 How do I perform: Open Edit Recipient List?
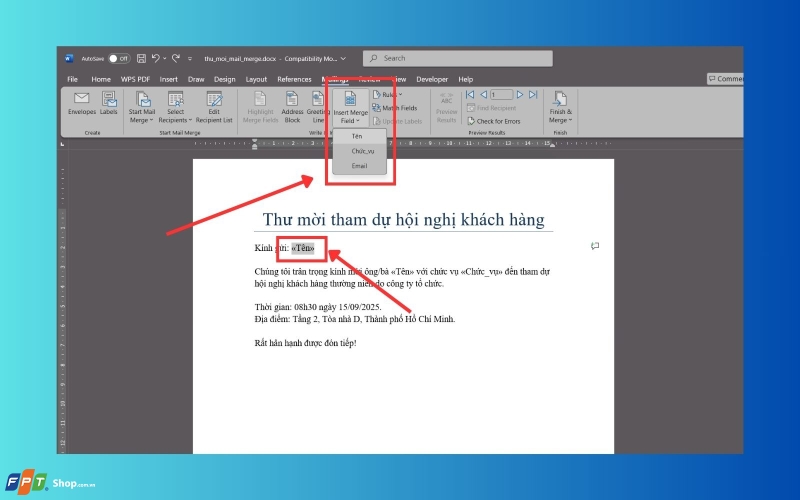click(214, 108)
